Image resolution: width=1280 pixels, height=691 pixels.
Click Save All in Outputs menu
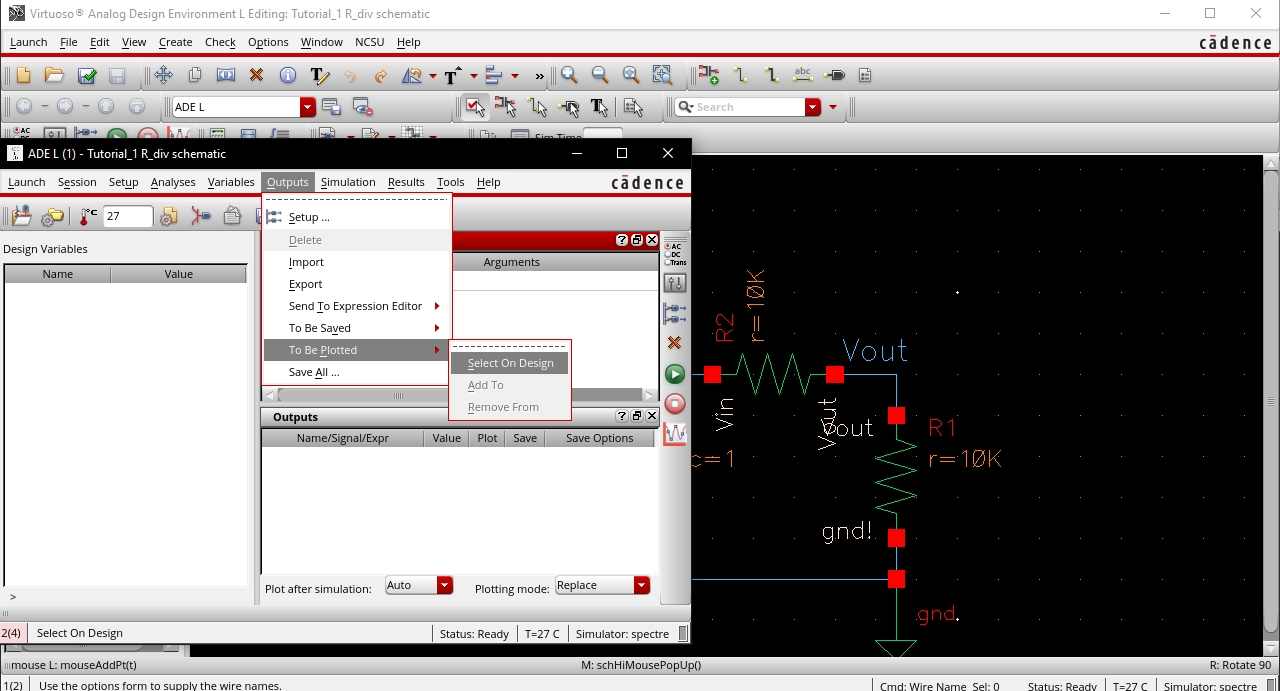coord(314,372)
